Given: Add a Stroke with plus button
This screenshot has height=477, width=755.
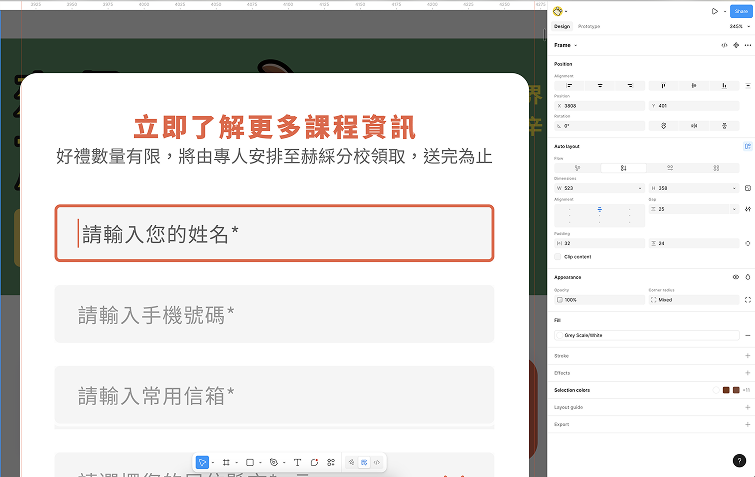Looking at the screenshot, I should (x=748, y=356).
